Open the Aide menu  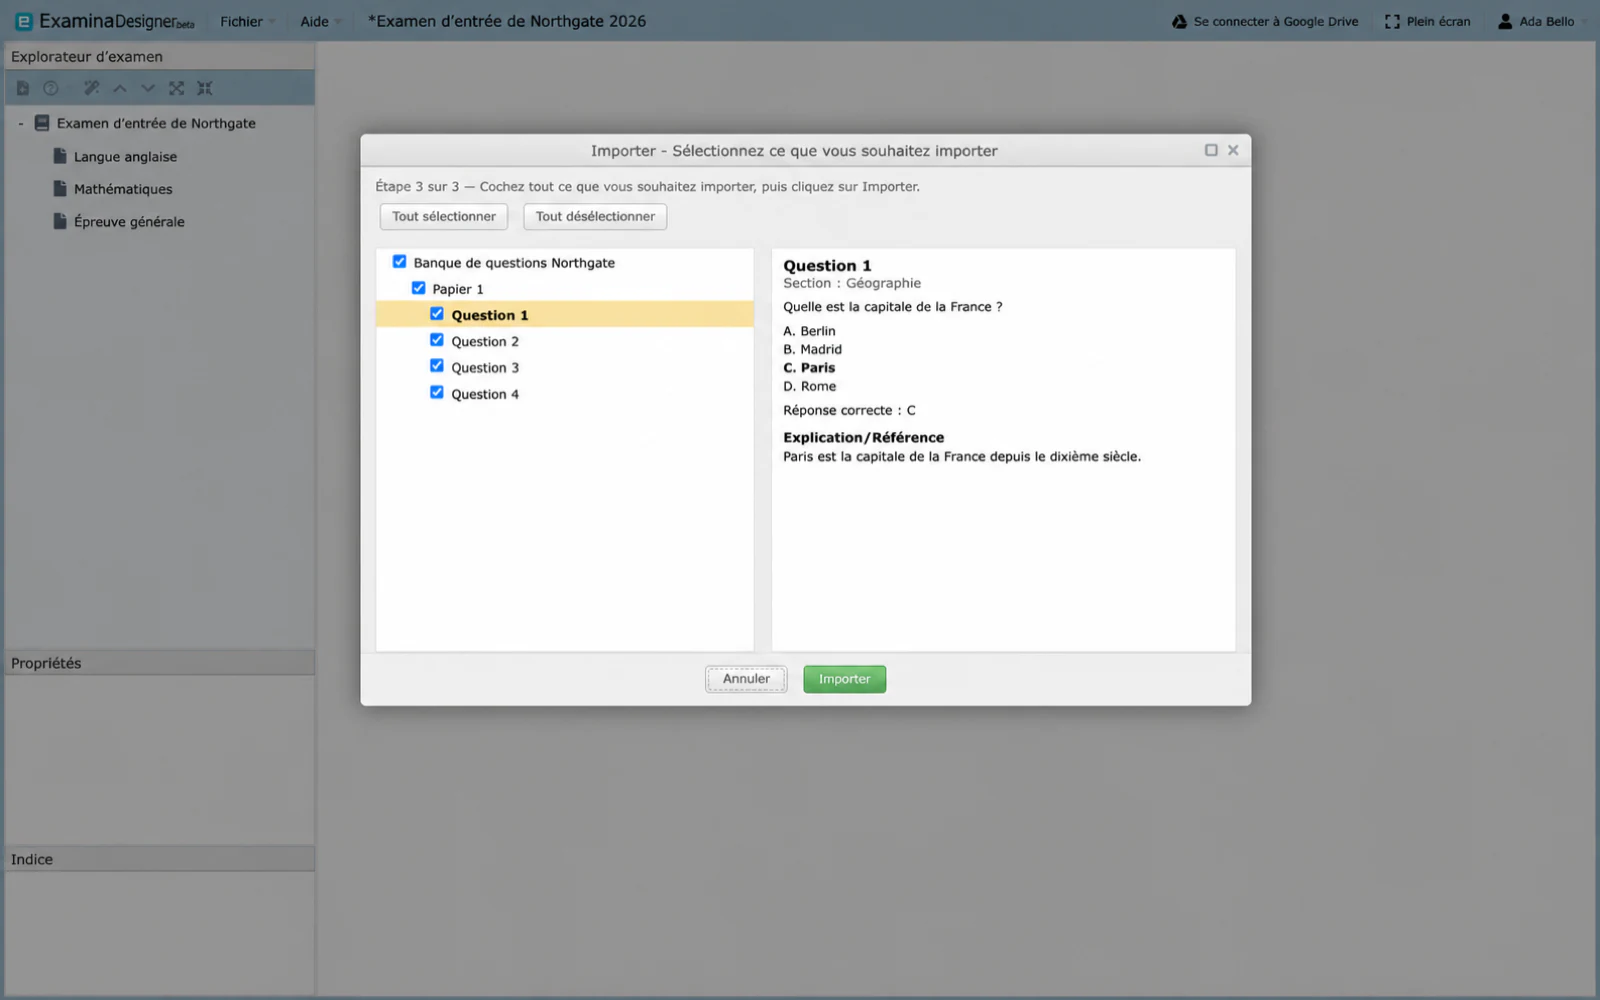[320, 21]
